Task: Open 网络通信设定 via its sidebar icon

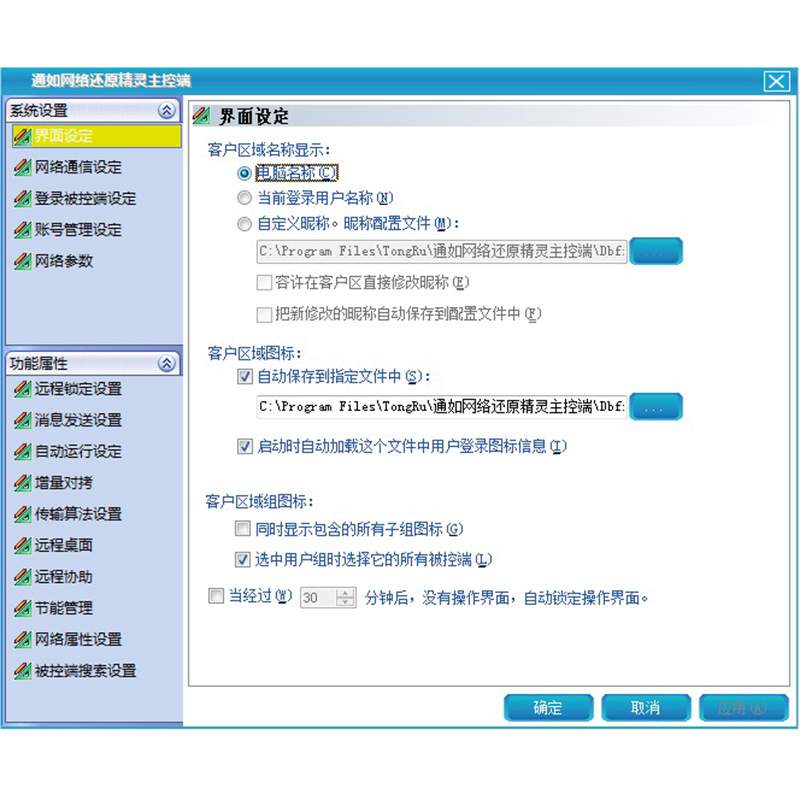Action: 22,167
